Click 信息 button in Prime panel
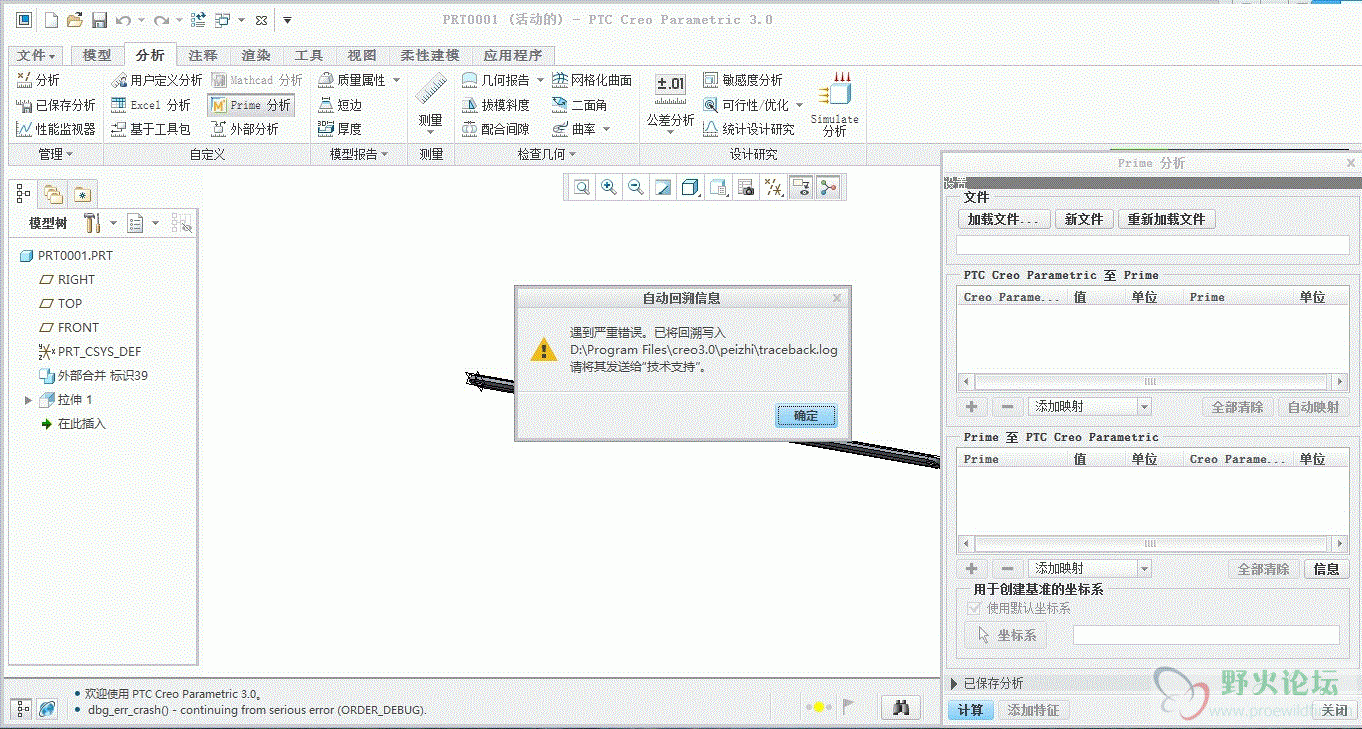This screenshot has width=1362, height=729. pos(1326,569)
